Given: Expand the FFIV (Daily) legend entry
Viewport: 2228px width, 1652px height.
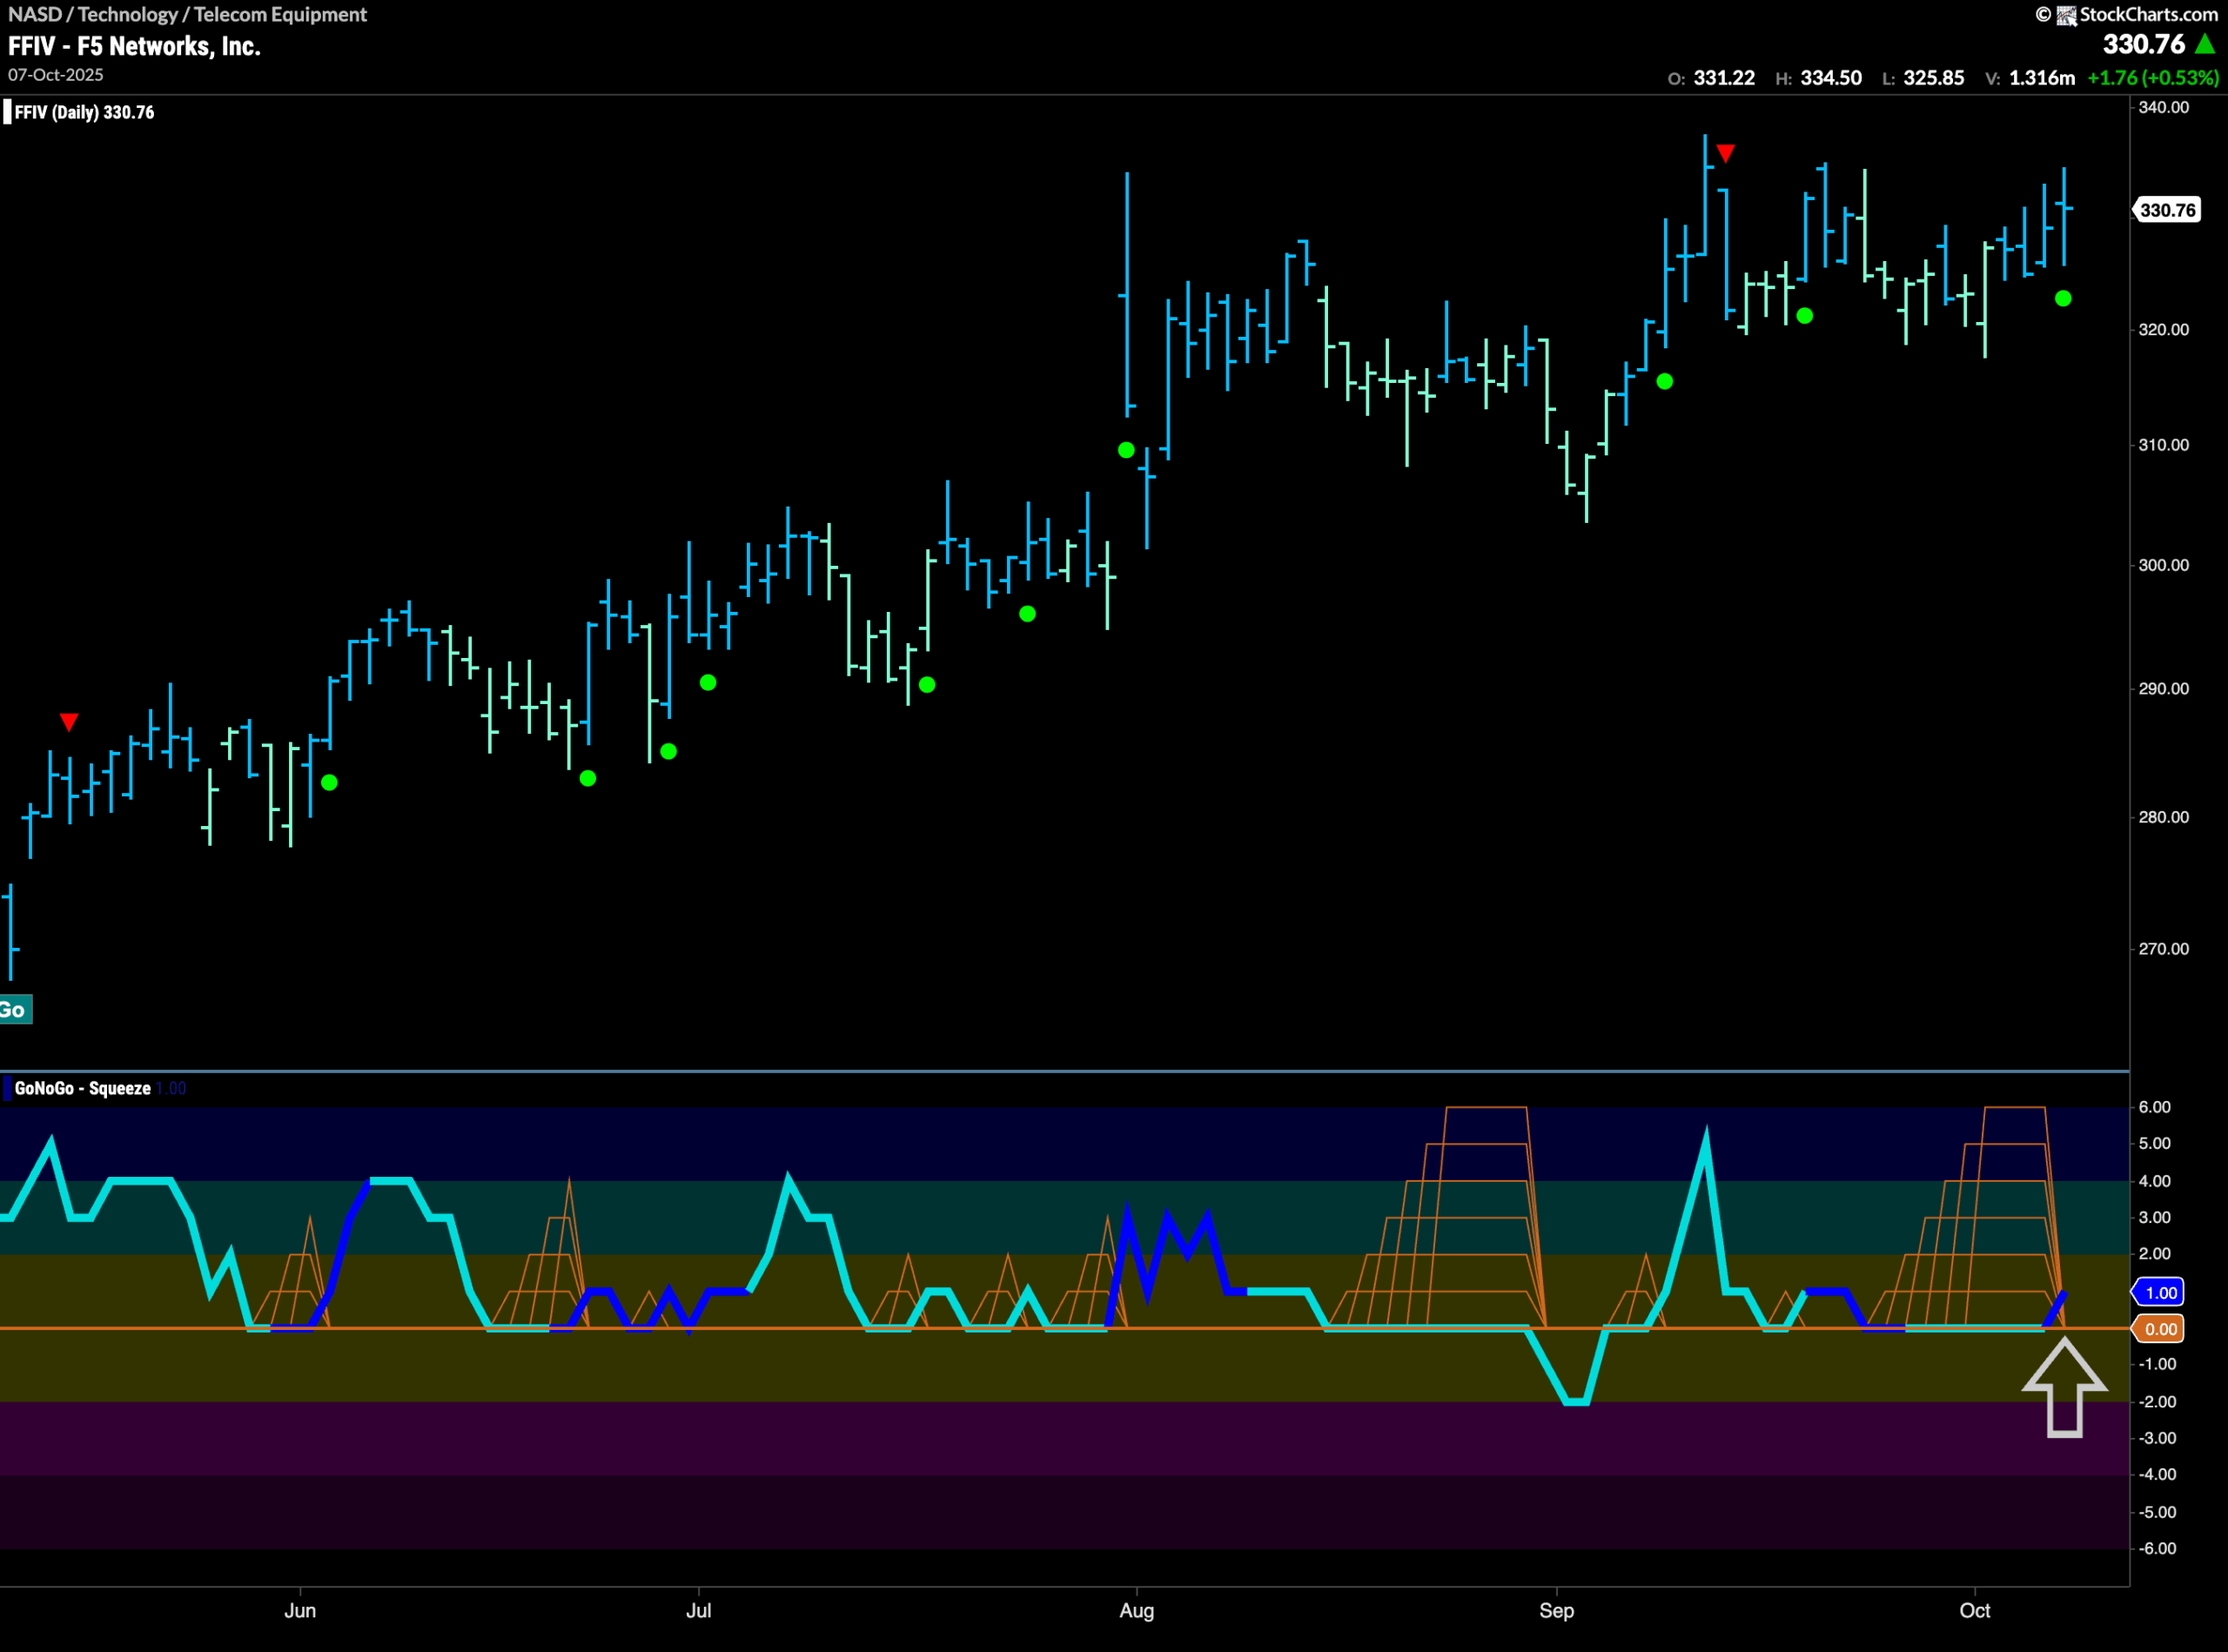Looking at the screenshot, I should [x=80, y=112].
